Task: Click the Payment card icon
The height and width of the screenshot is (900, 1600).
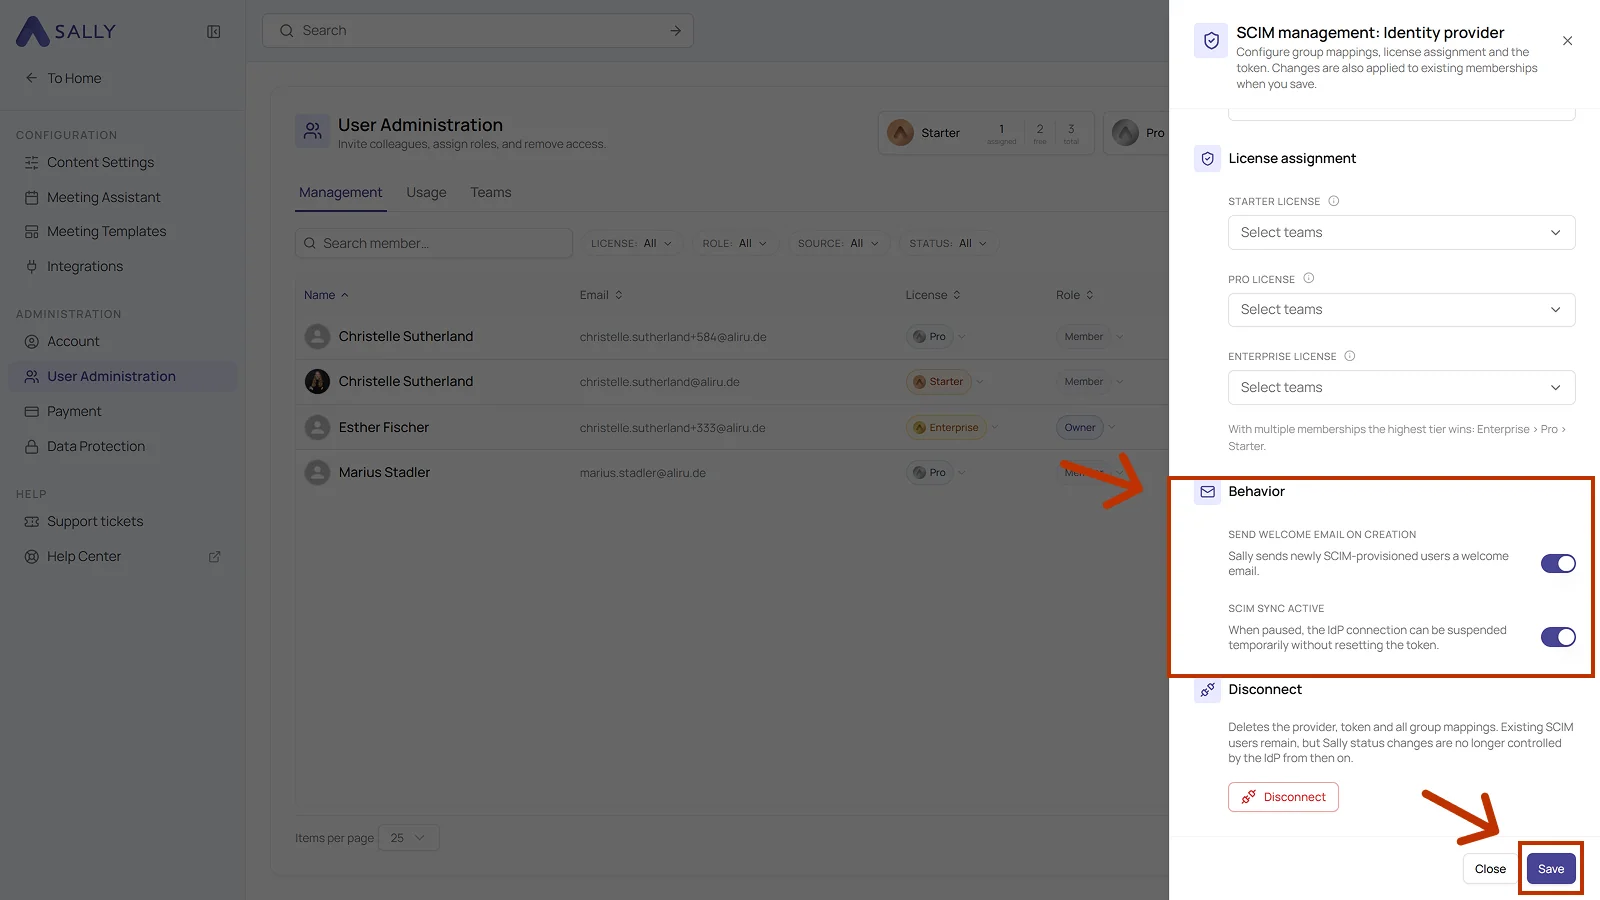Action: (31, 411)
